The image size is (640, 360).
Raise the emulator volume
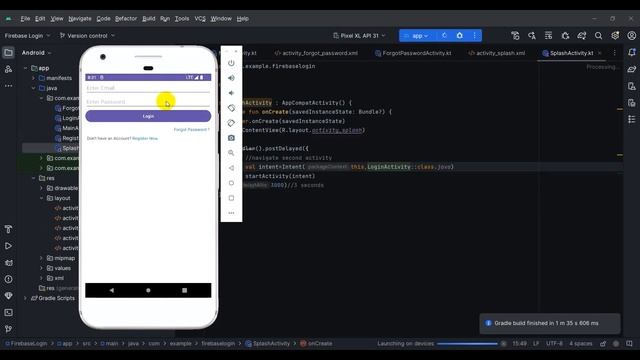[231, 78]
